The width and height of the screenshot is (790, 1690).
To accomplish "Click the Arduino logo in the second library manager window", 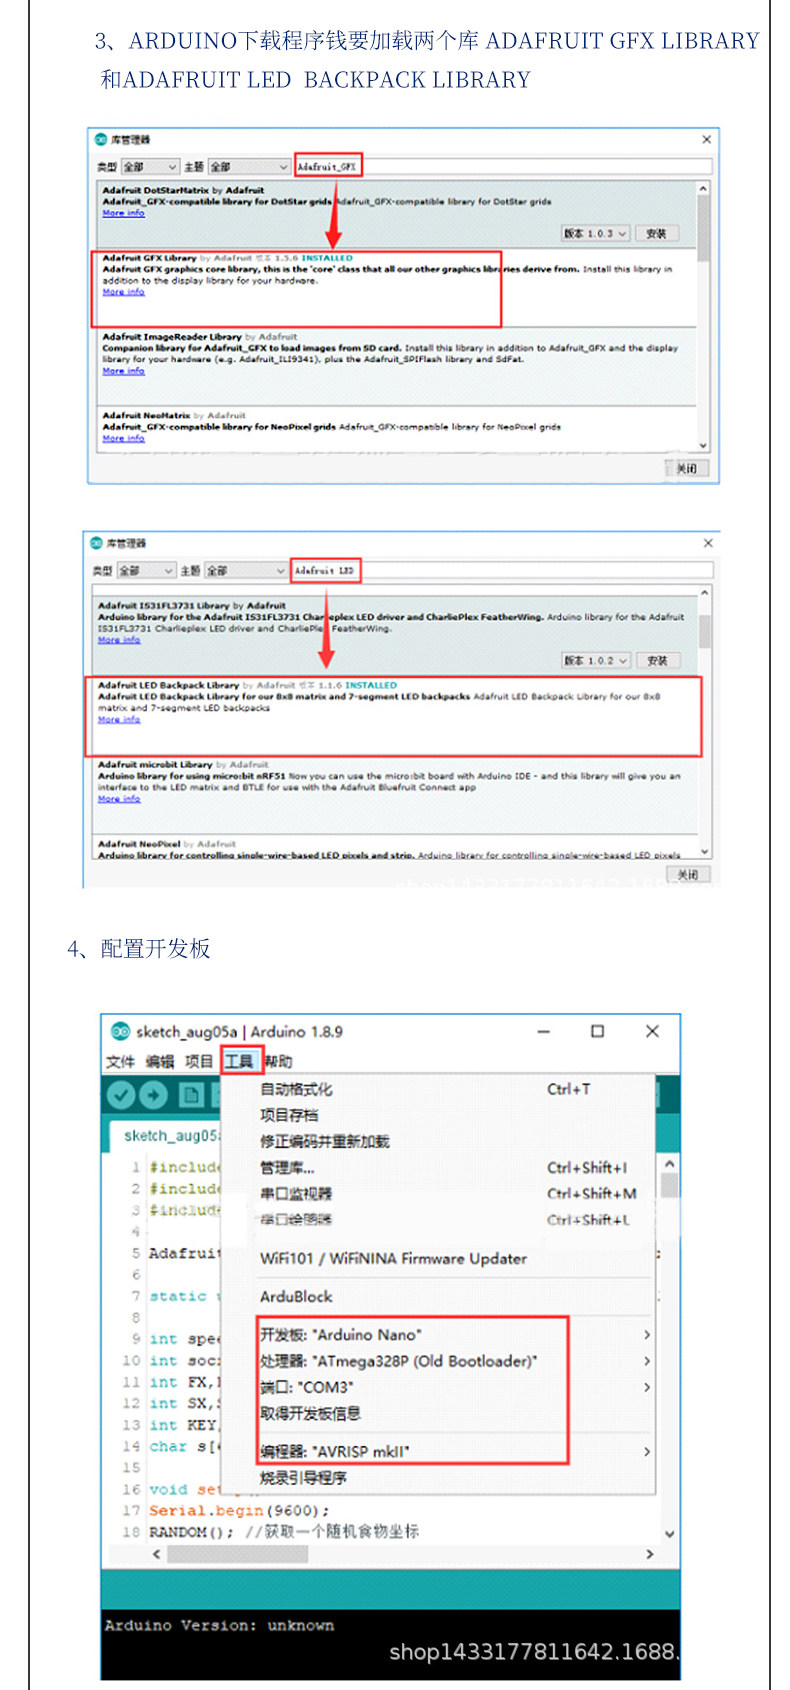I will [x=97, y=543].
